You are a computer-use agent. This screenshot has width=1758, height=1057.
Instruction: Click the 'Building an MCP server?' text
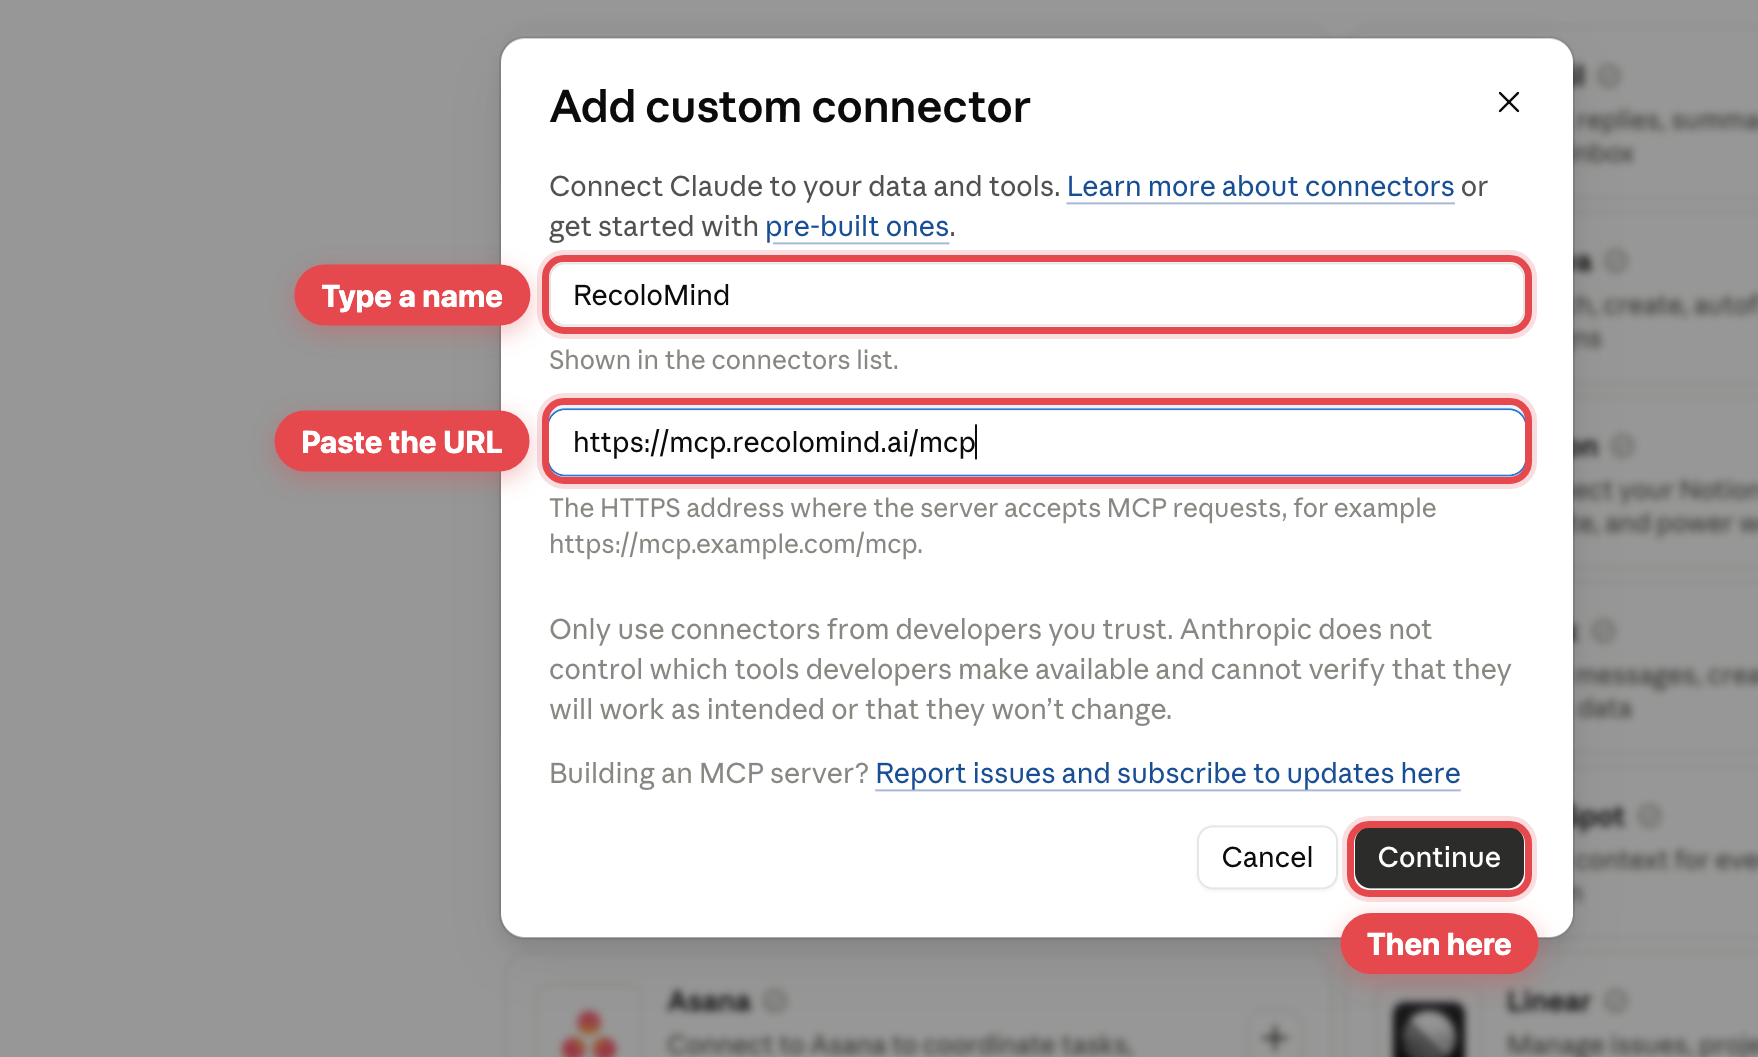709,774
